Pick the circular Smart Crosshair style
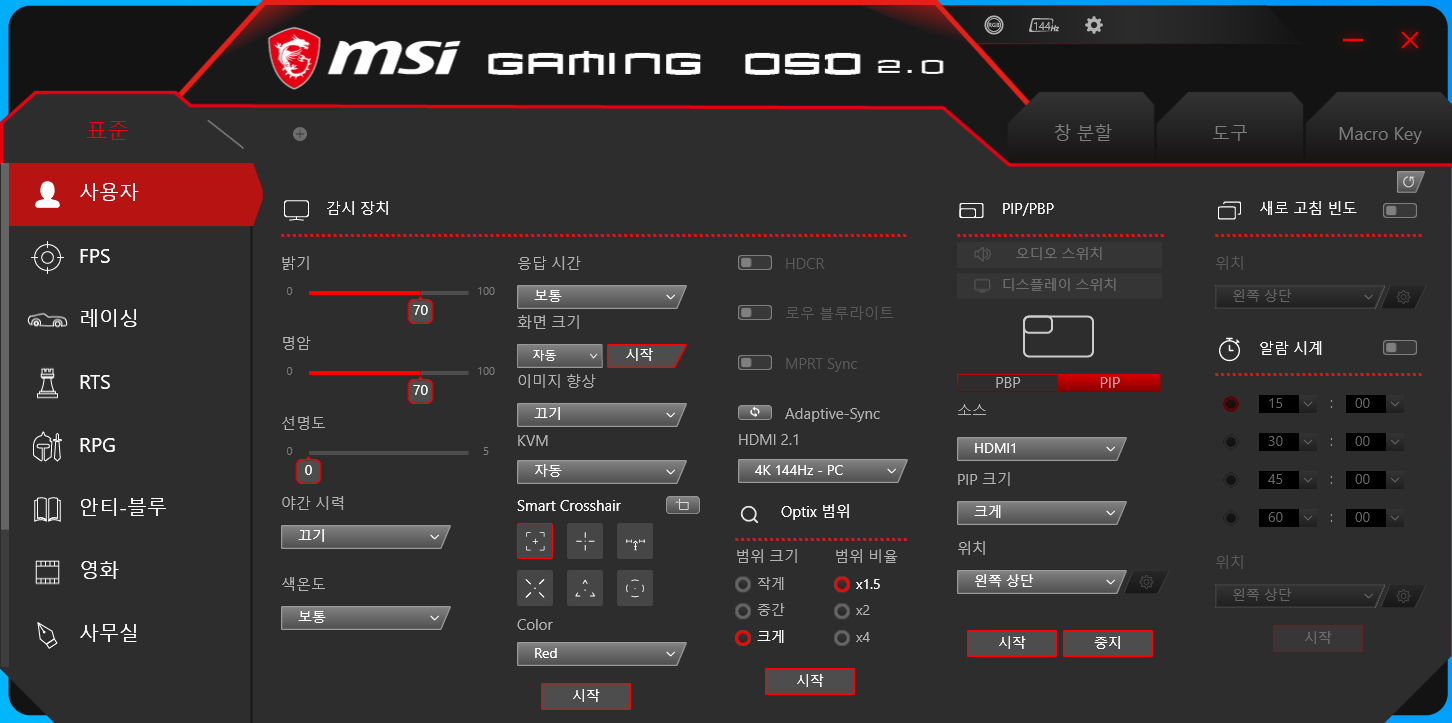The width and height of the screenshot is (1452, 723). tap(635, 588)
